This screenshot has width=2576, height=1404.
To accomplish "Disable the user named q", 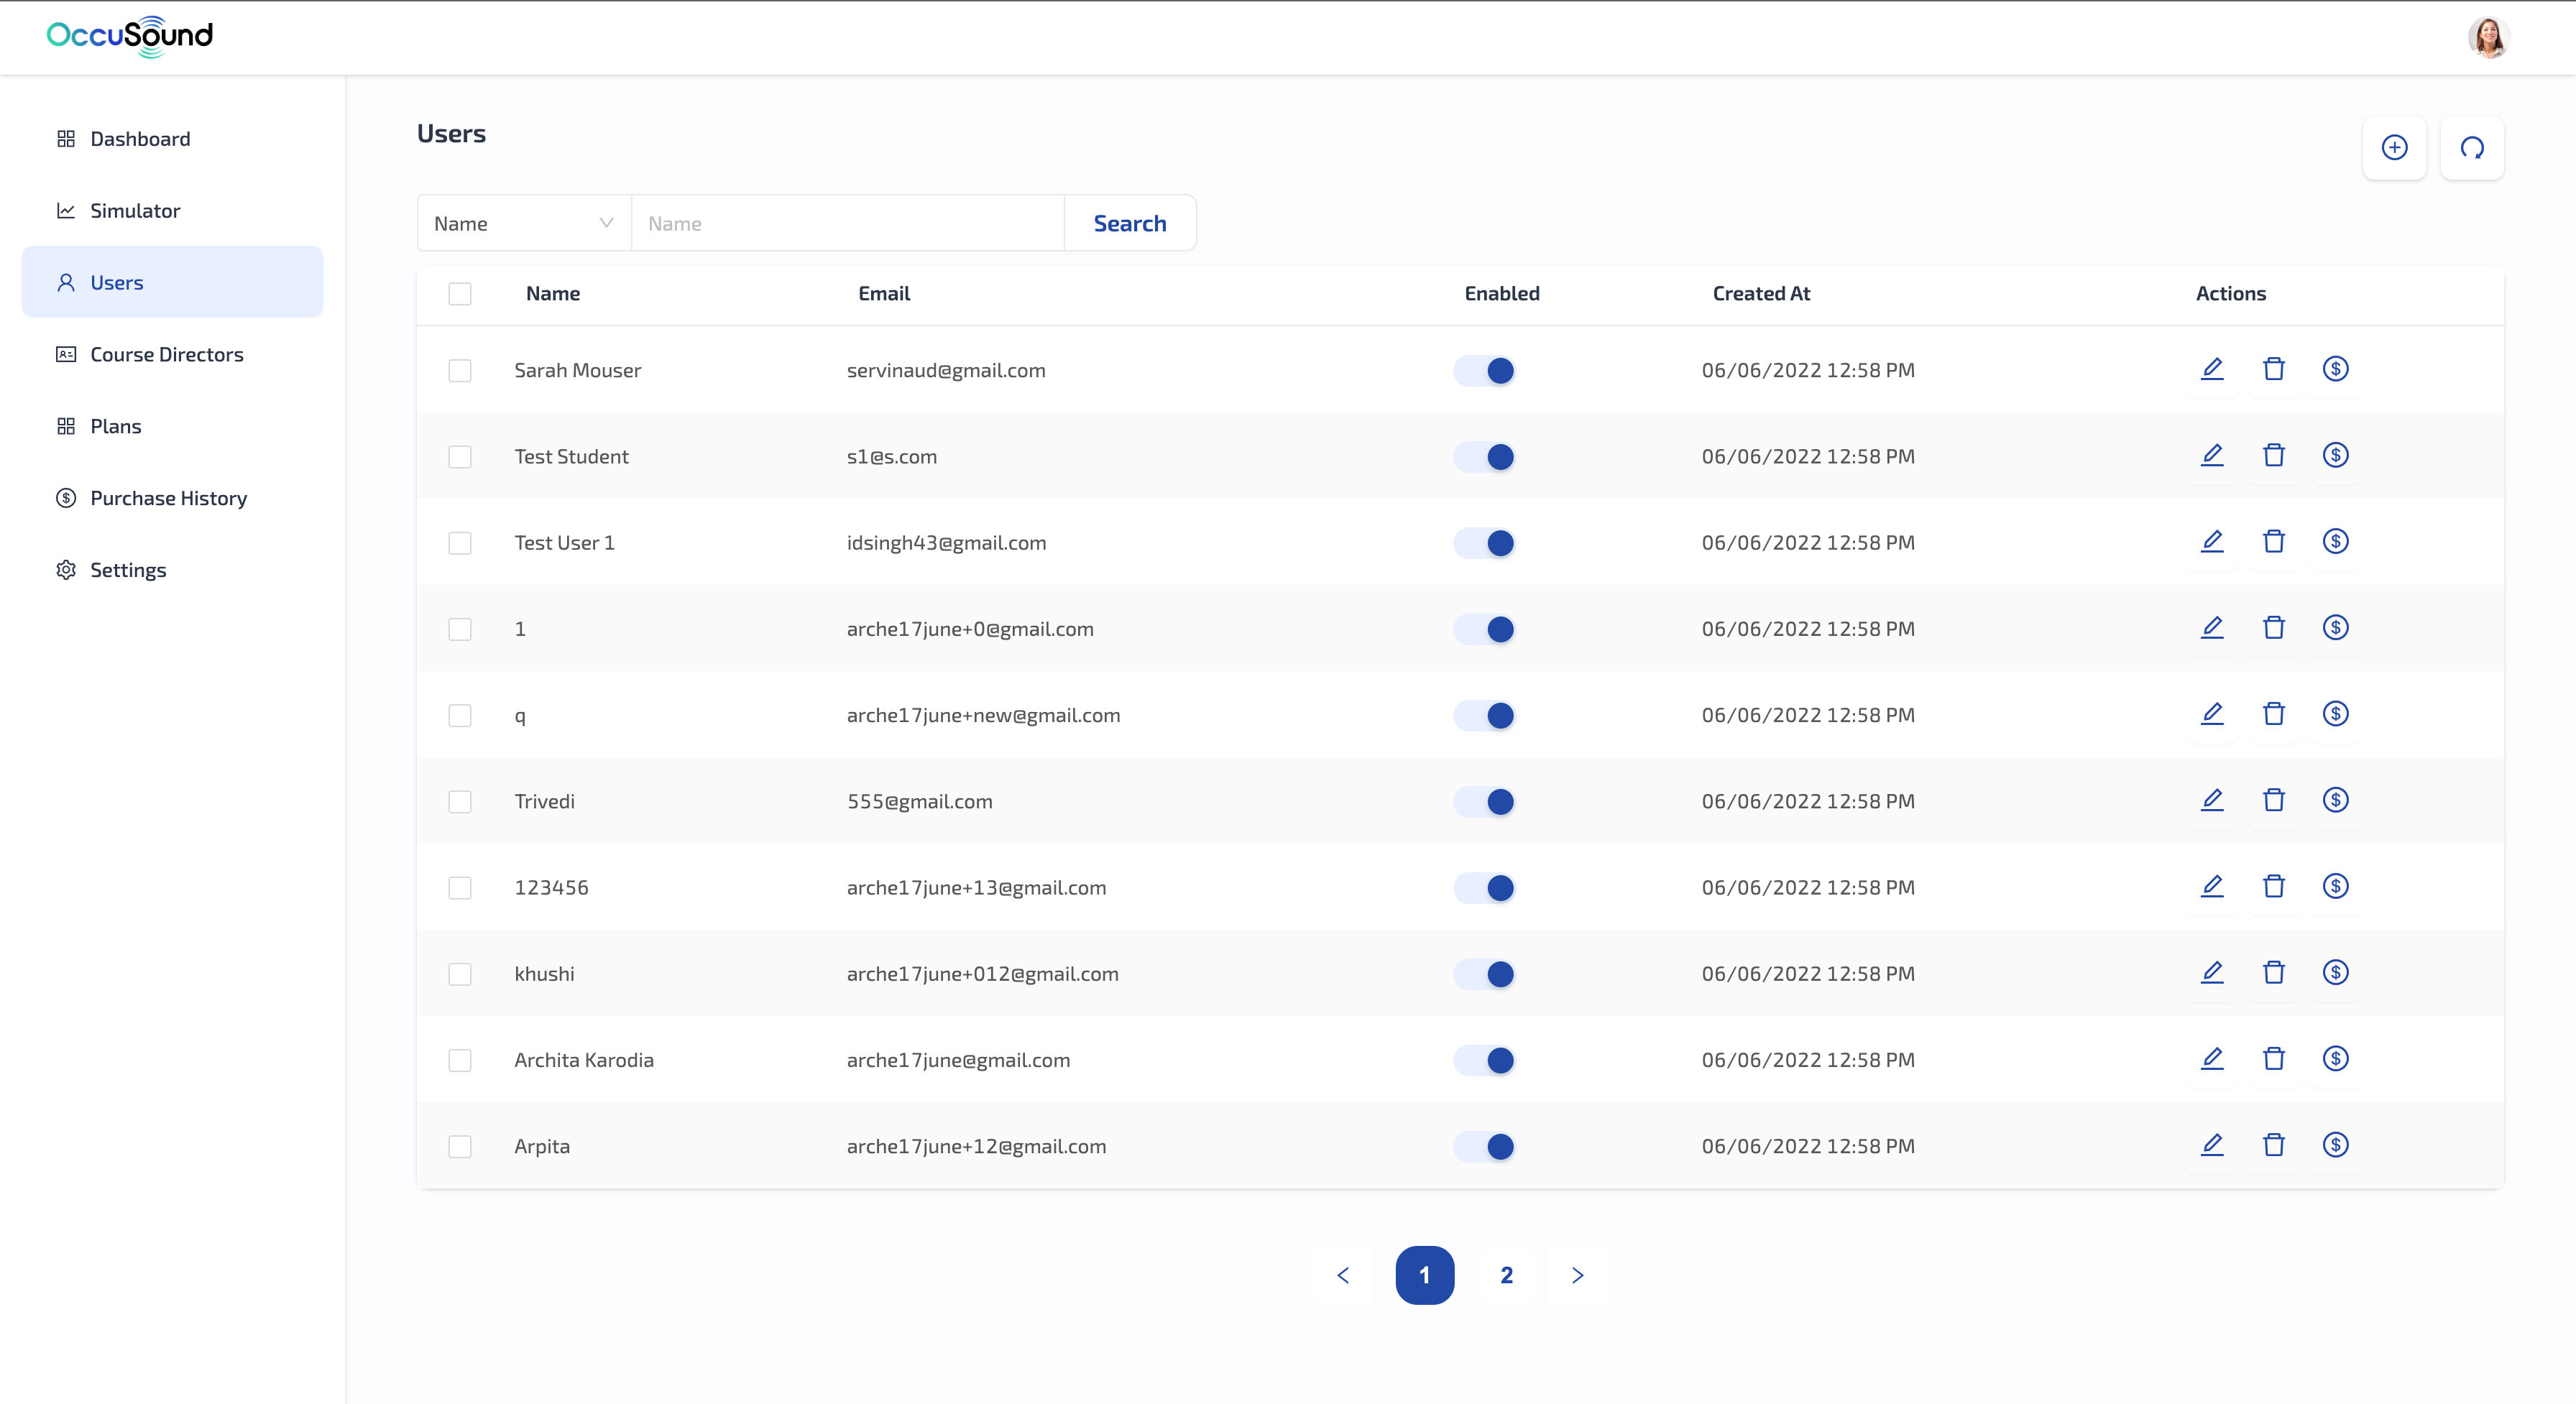I will click(1484, 715).
